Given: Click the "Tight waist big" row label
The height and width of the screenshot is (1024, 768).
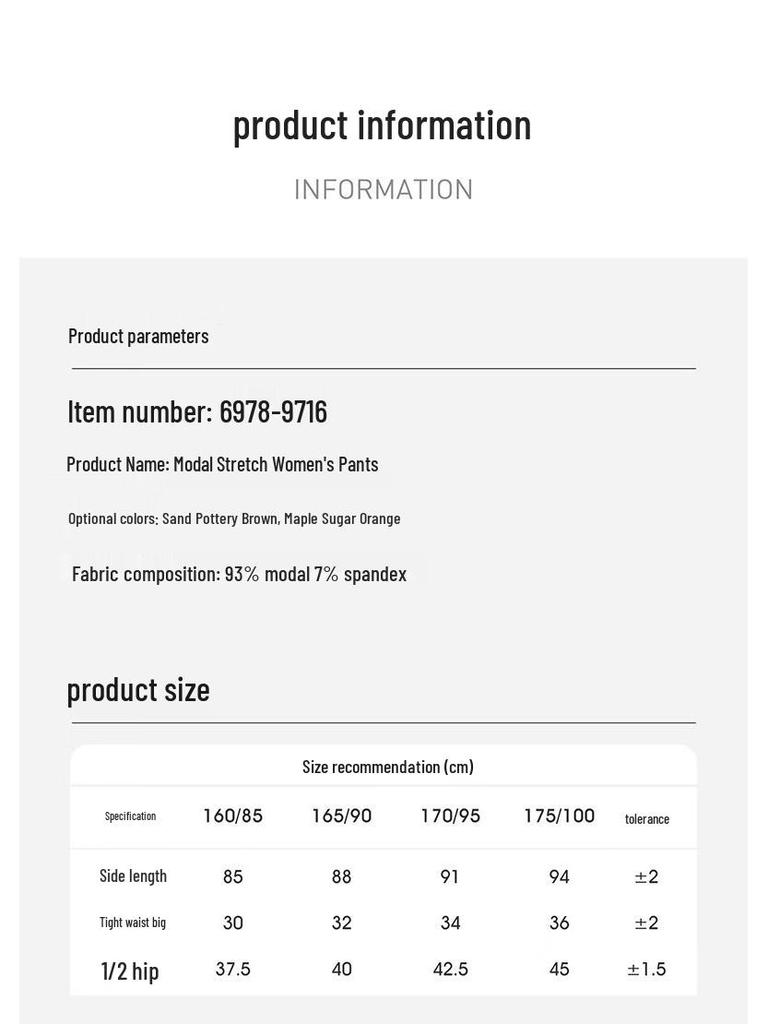Looking at the screenshot, I should click(132, 922).
